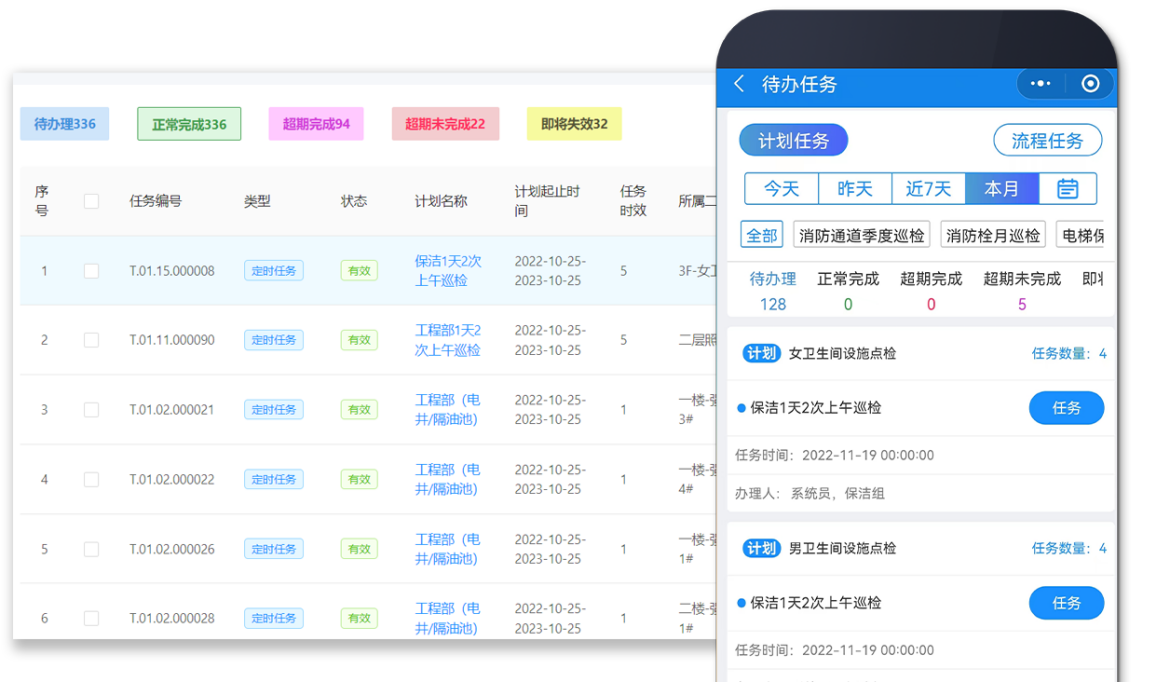Open the more options (•••) menu icon
Image resolution: width=1170 pixels, height=682 pixels.
point(1040,84)
